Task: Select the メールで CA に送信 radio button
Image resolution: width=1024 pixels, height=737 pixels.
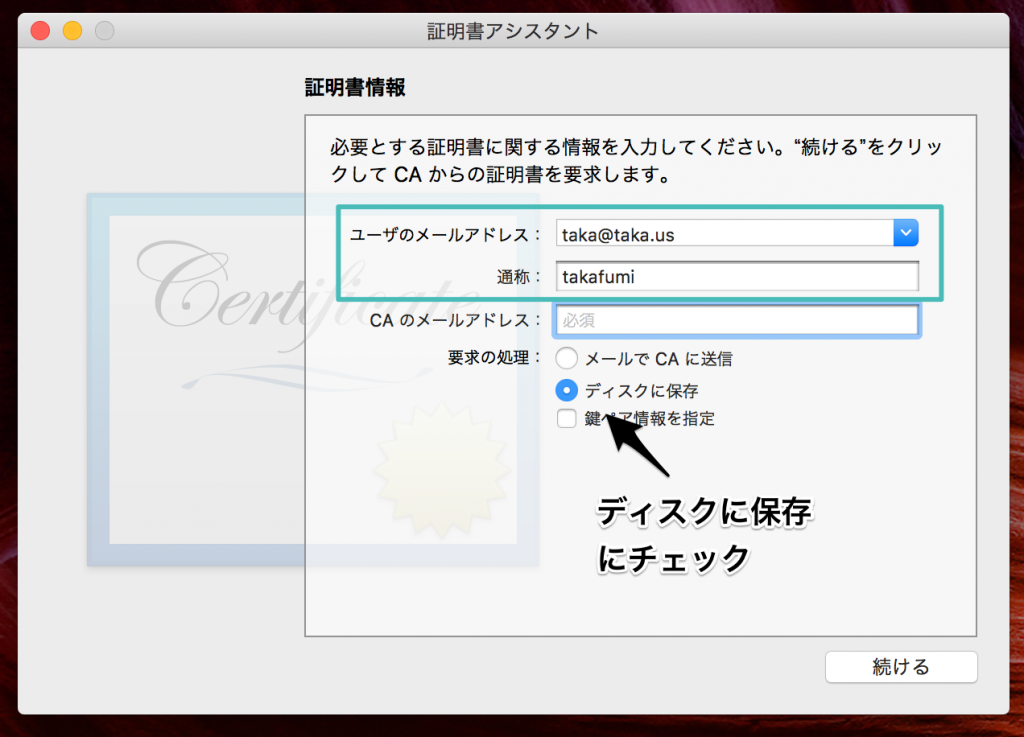Action: coord(566,358)
